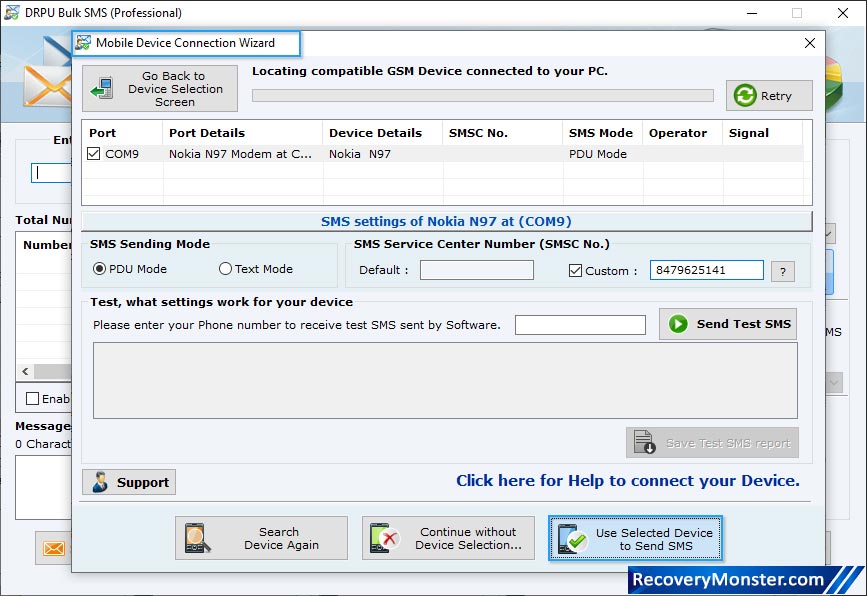Click the Go Back arrow icon
This screenshot has width=867, height=596.
click(x=100, y=87)
